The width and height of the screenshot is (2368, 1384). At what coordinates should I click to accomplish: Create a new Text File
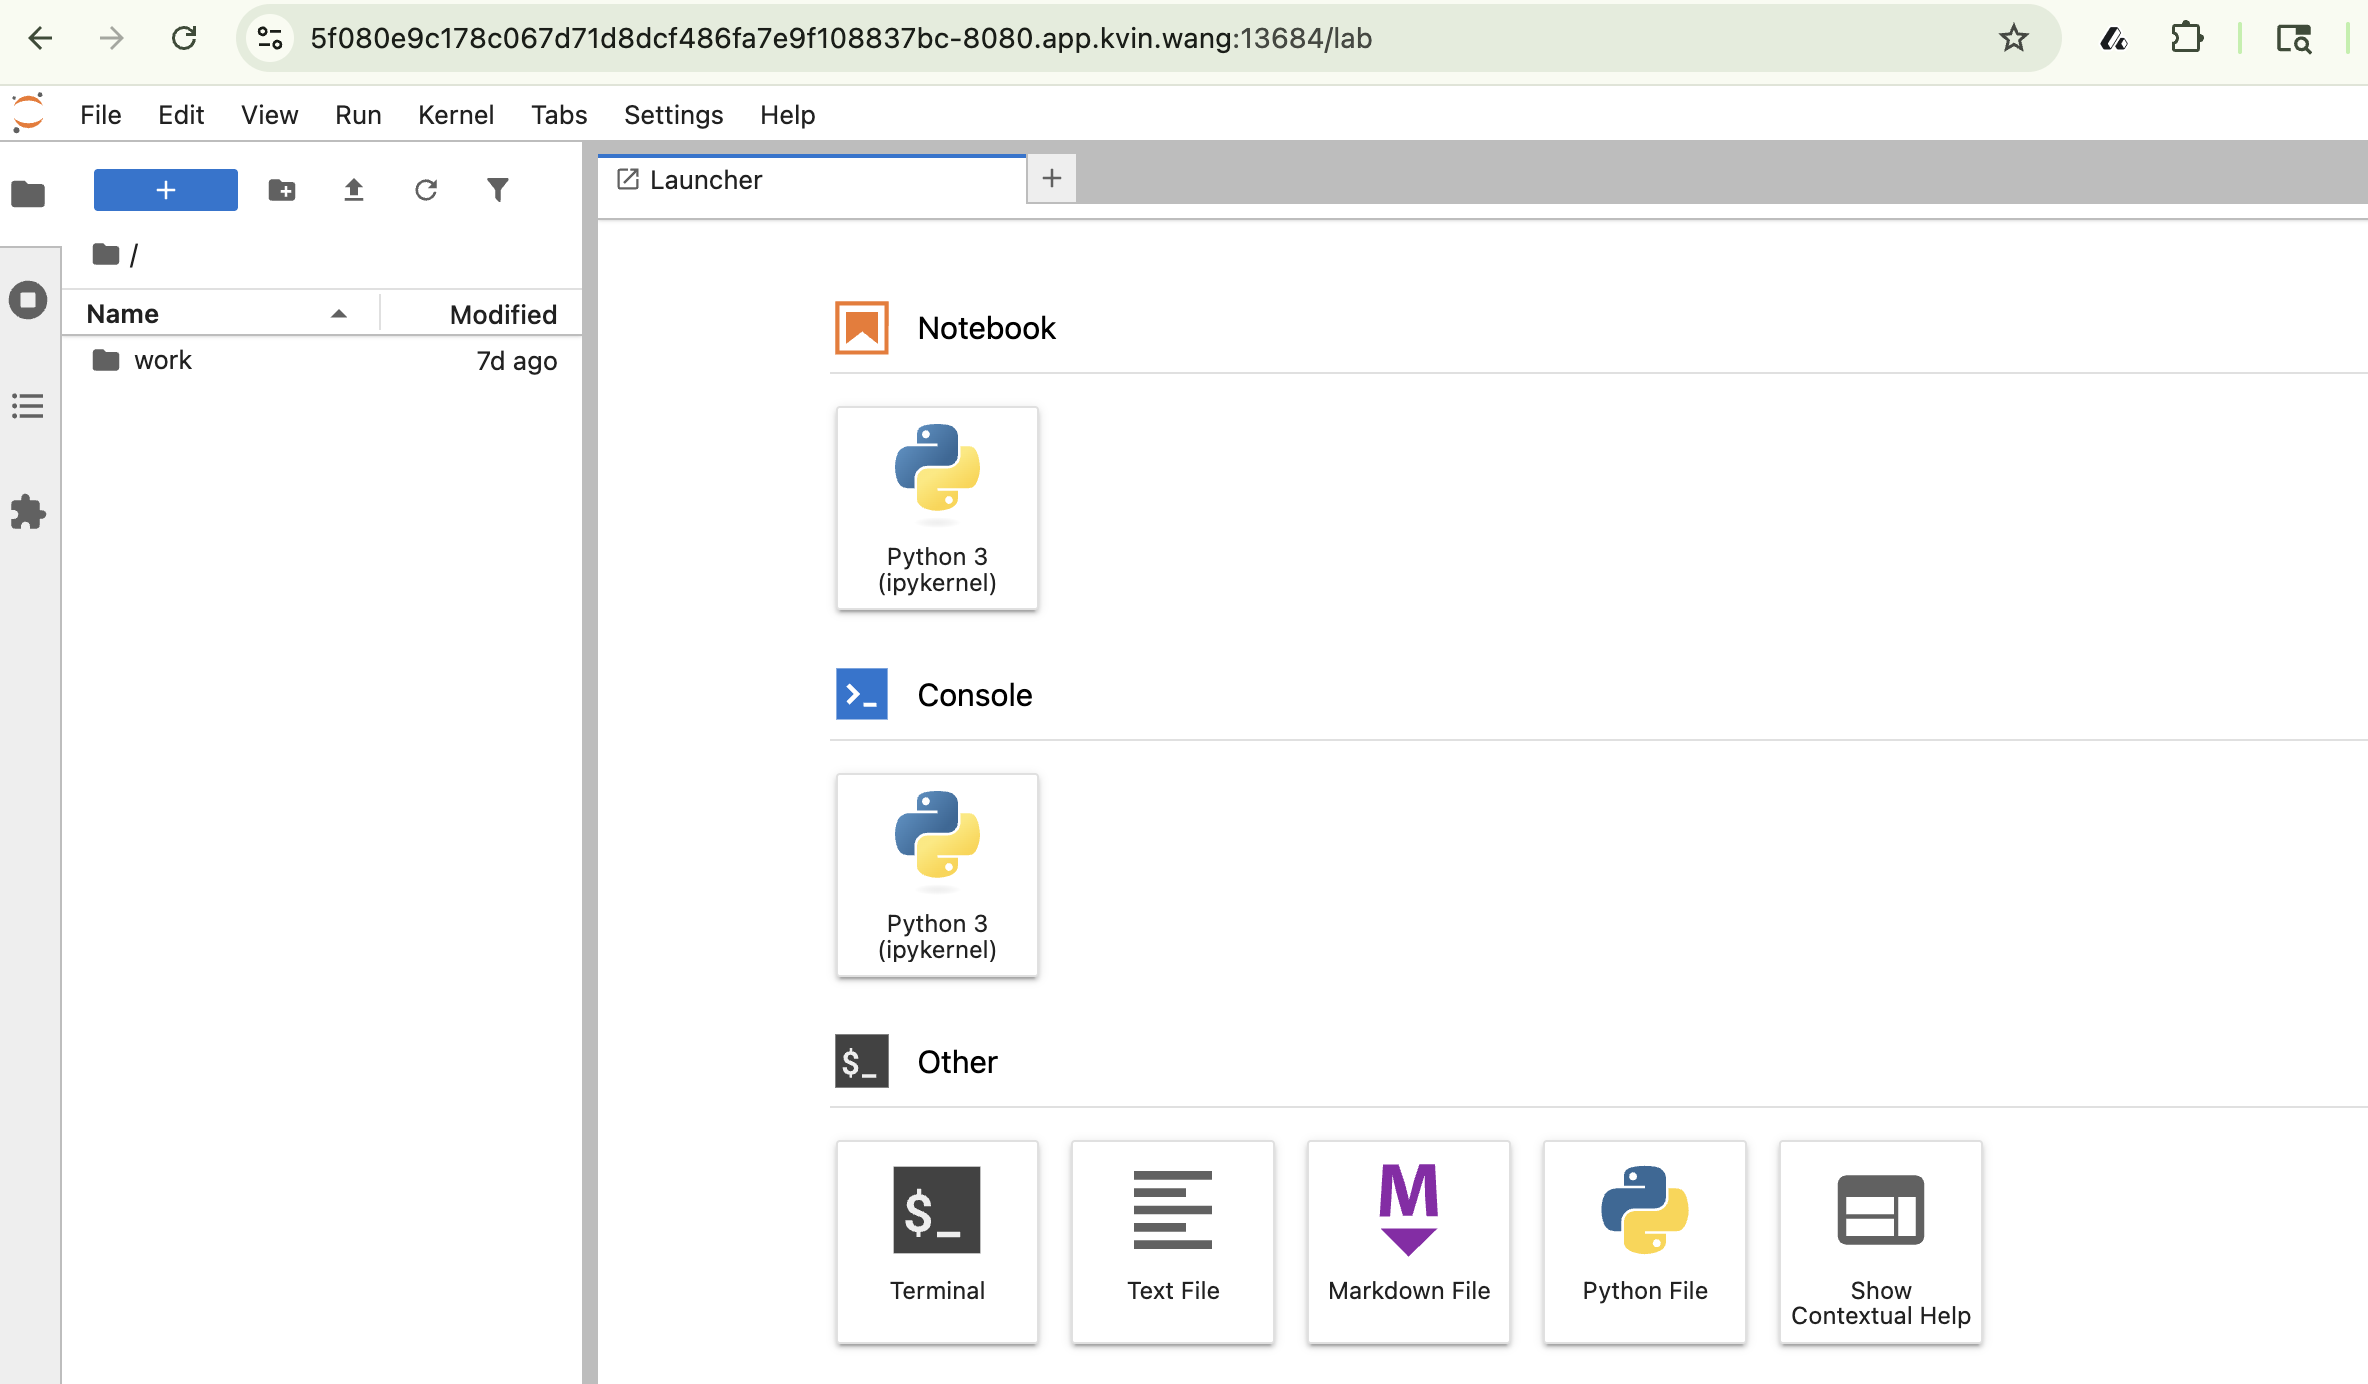pyautogui.click(x=1172, y=1242)
